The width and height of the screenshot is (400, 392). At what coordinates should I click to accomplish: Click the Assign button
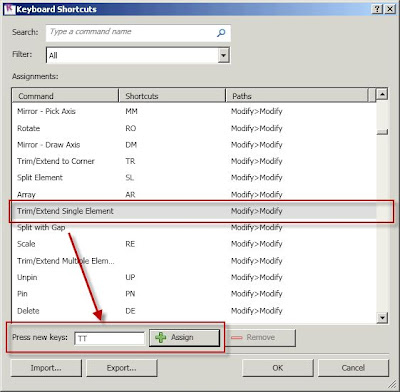[184, 338]
